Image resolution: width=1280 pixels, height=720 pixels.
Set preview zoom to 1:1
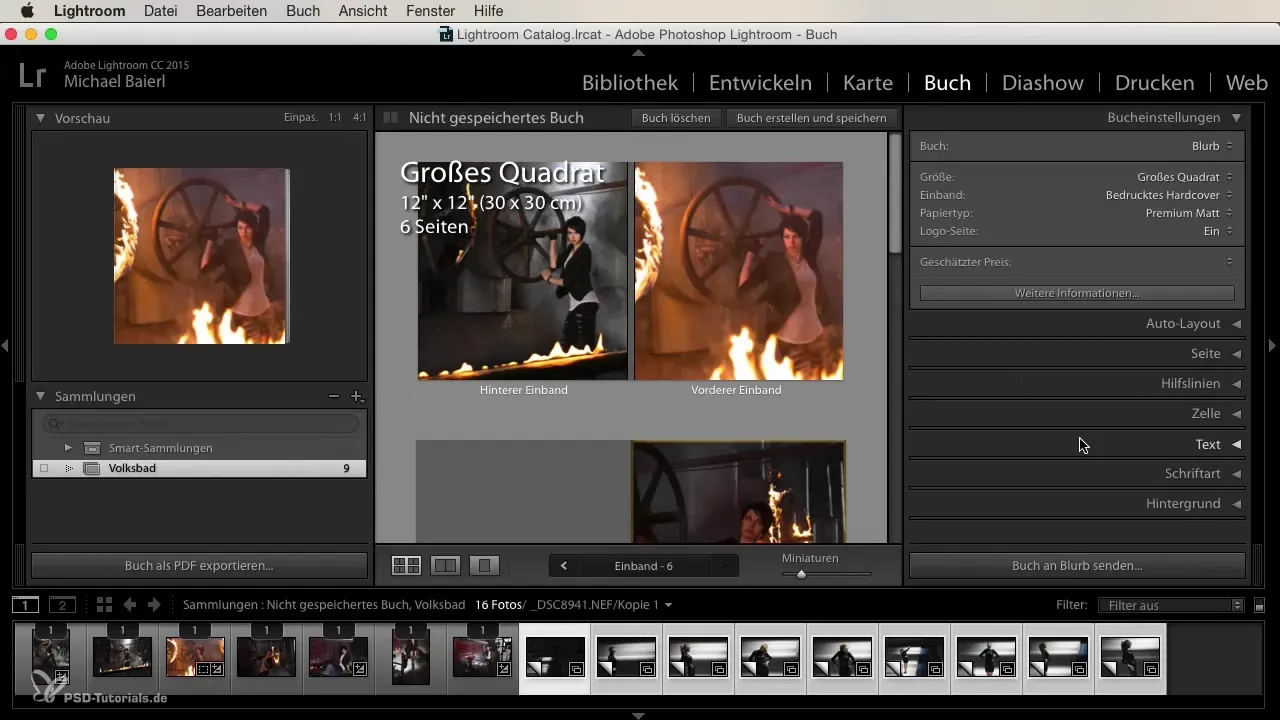pyautogui.click(x=335, y=117)
